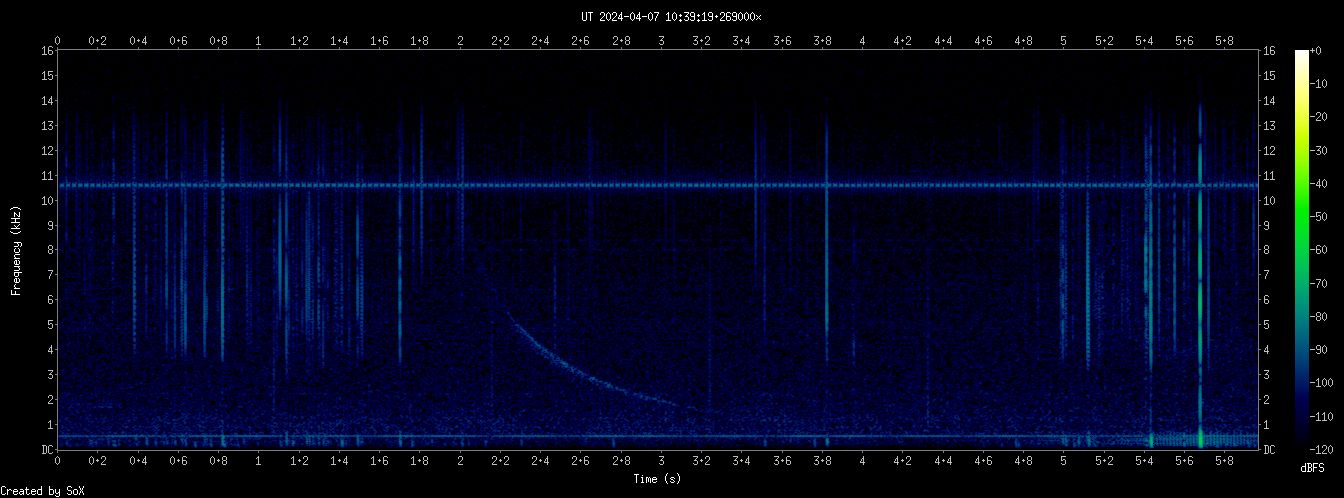Click the UT 2024-04-07 timestamp title
The height and width of the screenshot is (498, 1344).
coord(671,17)
